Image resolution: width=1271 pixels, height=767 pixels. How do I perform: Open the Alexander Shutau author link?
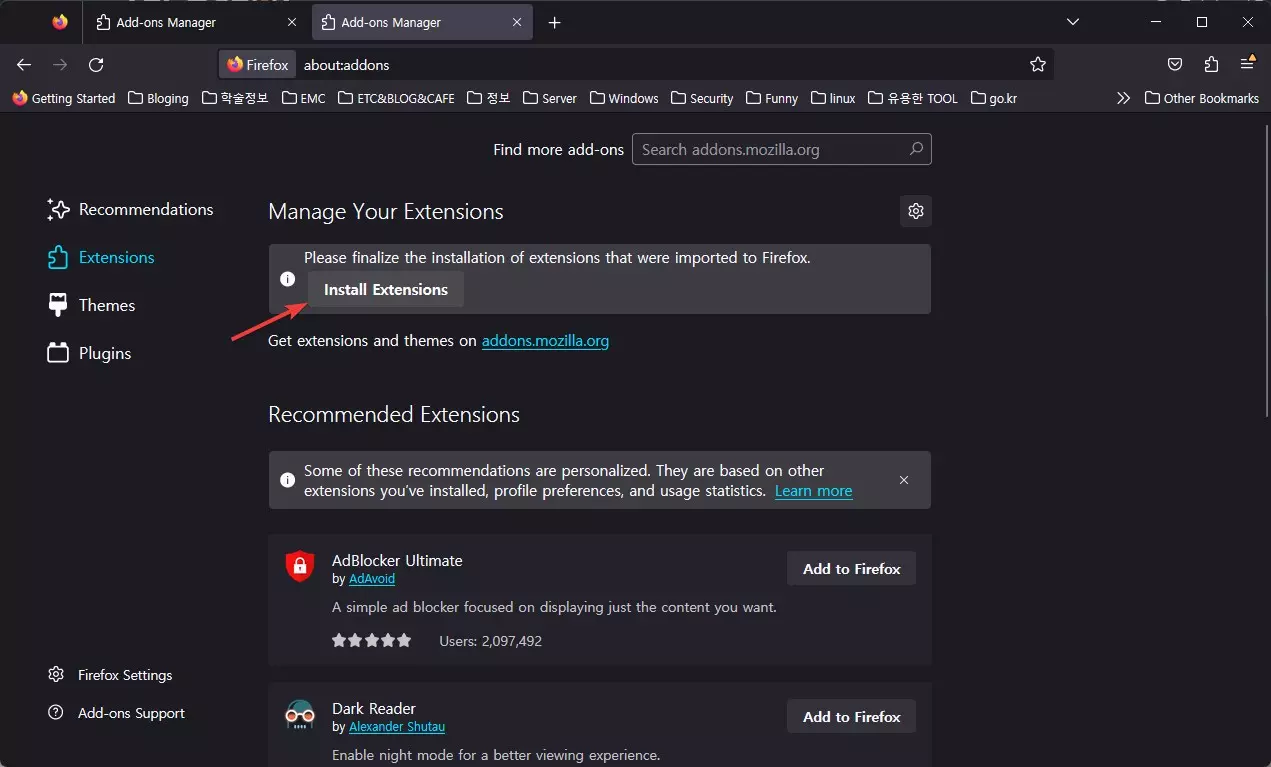397,727
